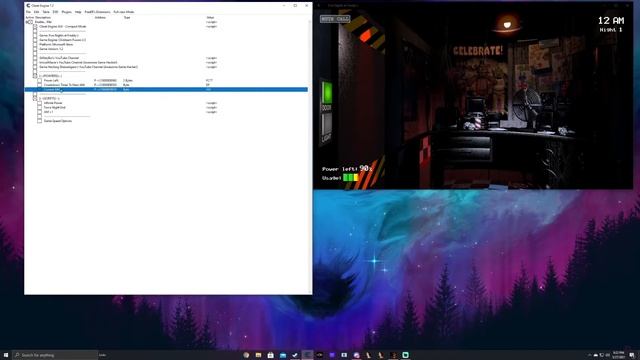The width and height of the screenshot is (640, 360).
Task: Click the Night 1 label in game
Action: (x=611, y=30)
